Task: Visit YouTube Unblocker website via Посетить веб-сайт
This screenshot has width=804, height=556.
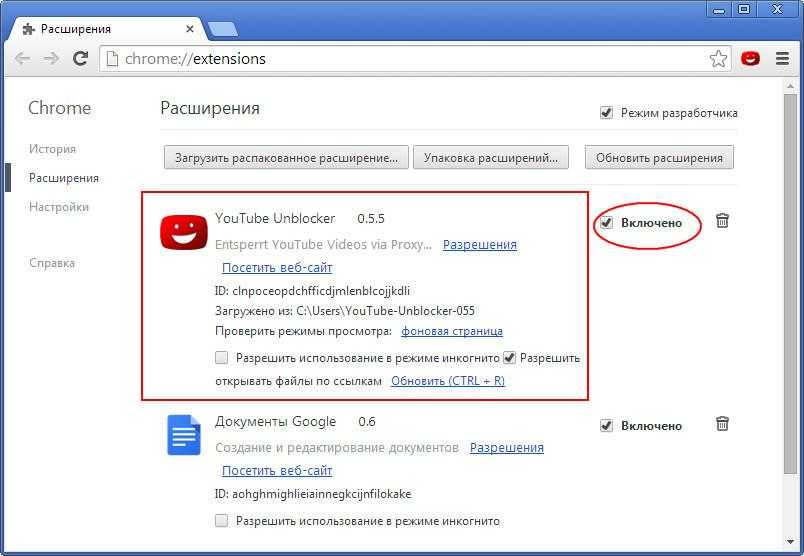Action: pos(277,267)
